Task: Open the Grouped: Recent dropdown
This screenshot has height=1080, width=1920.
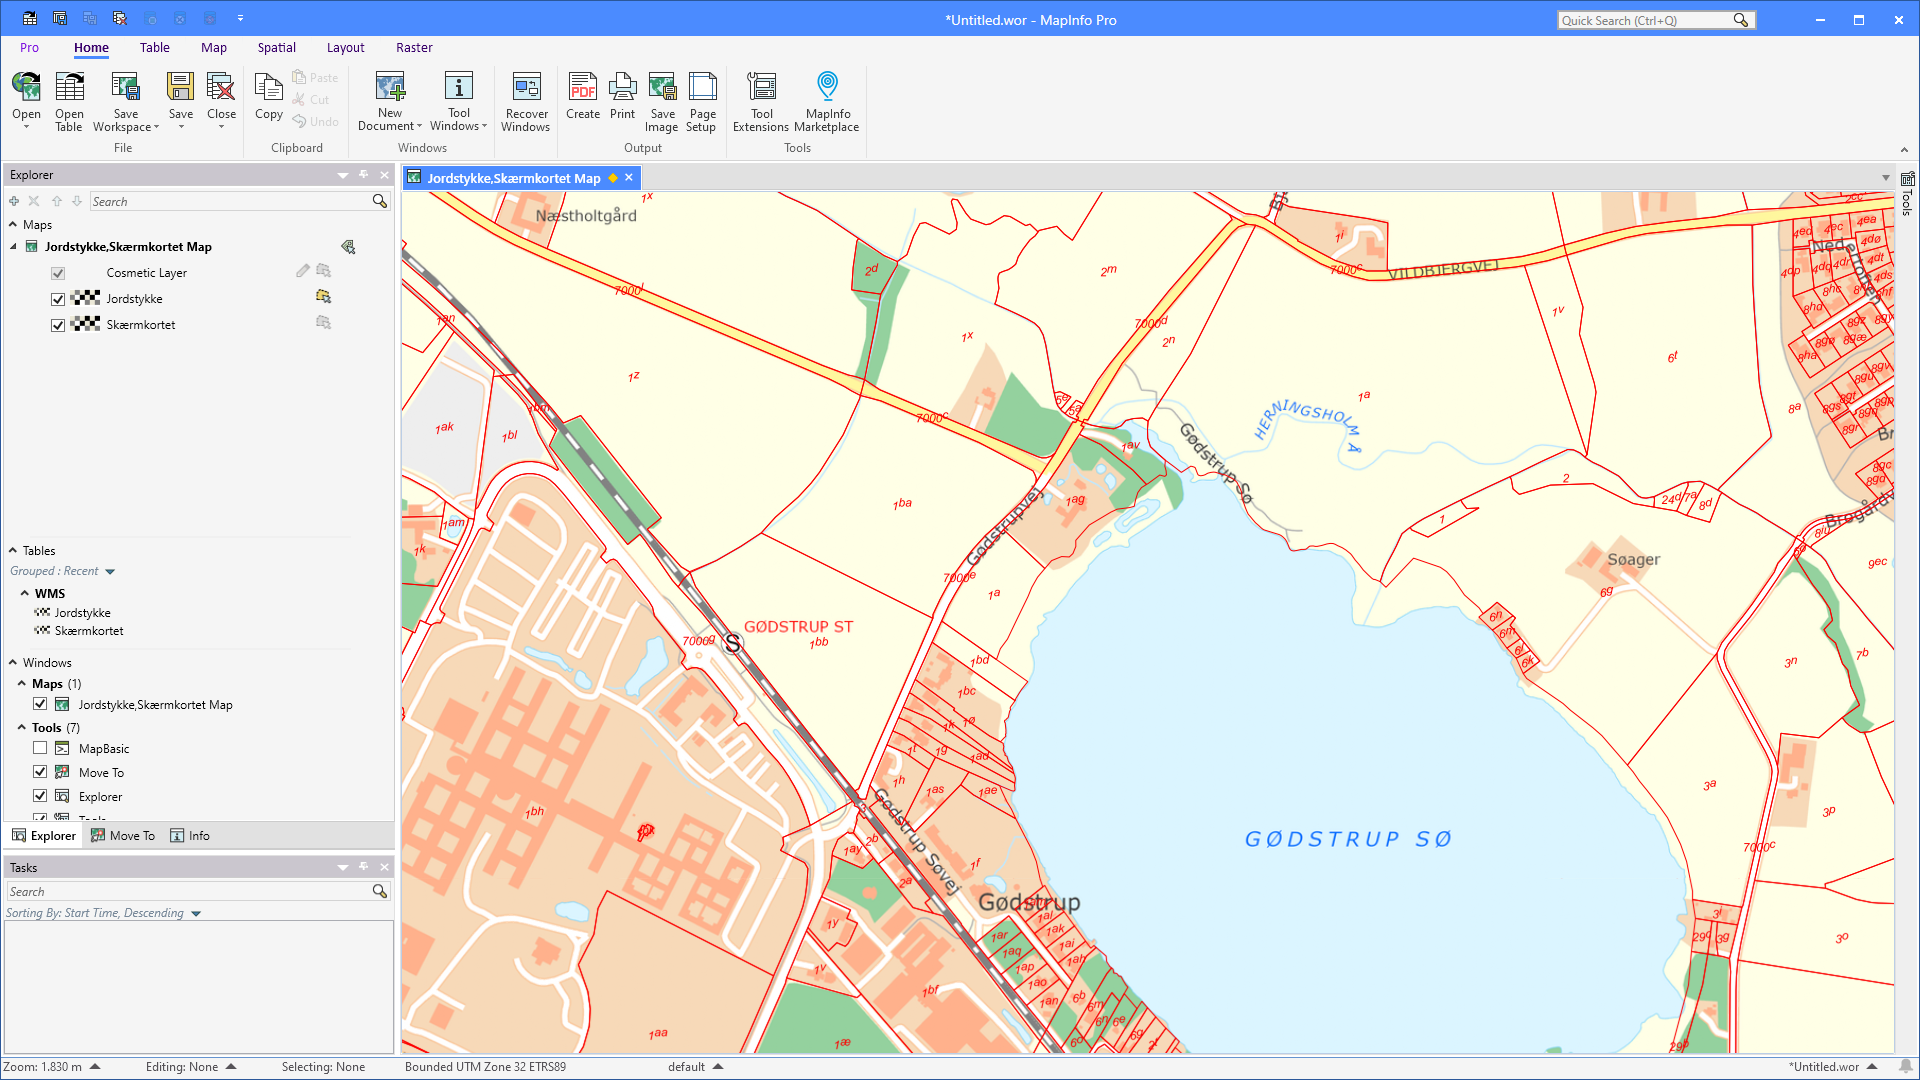Action: point(110,572)
